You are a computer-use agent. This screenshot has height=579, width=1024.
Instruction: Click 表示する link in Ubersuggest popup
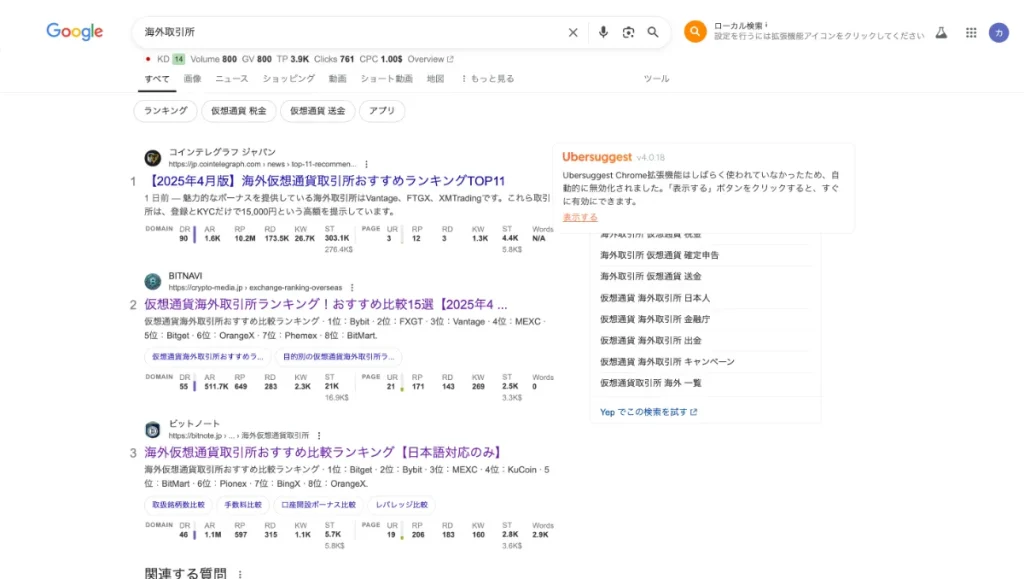point(580,217)
